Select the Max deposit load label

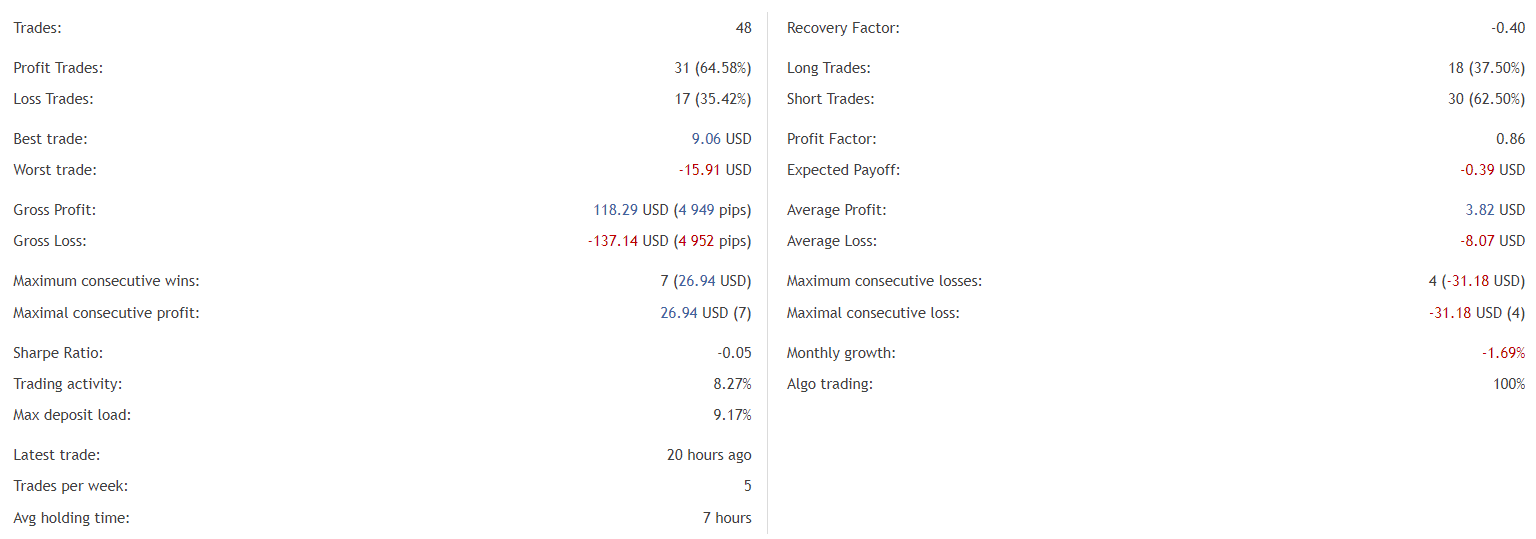coord(72,415)
